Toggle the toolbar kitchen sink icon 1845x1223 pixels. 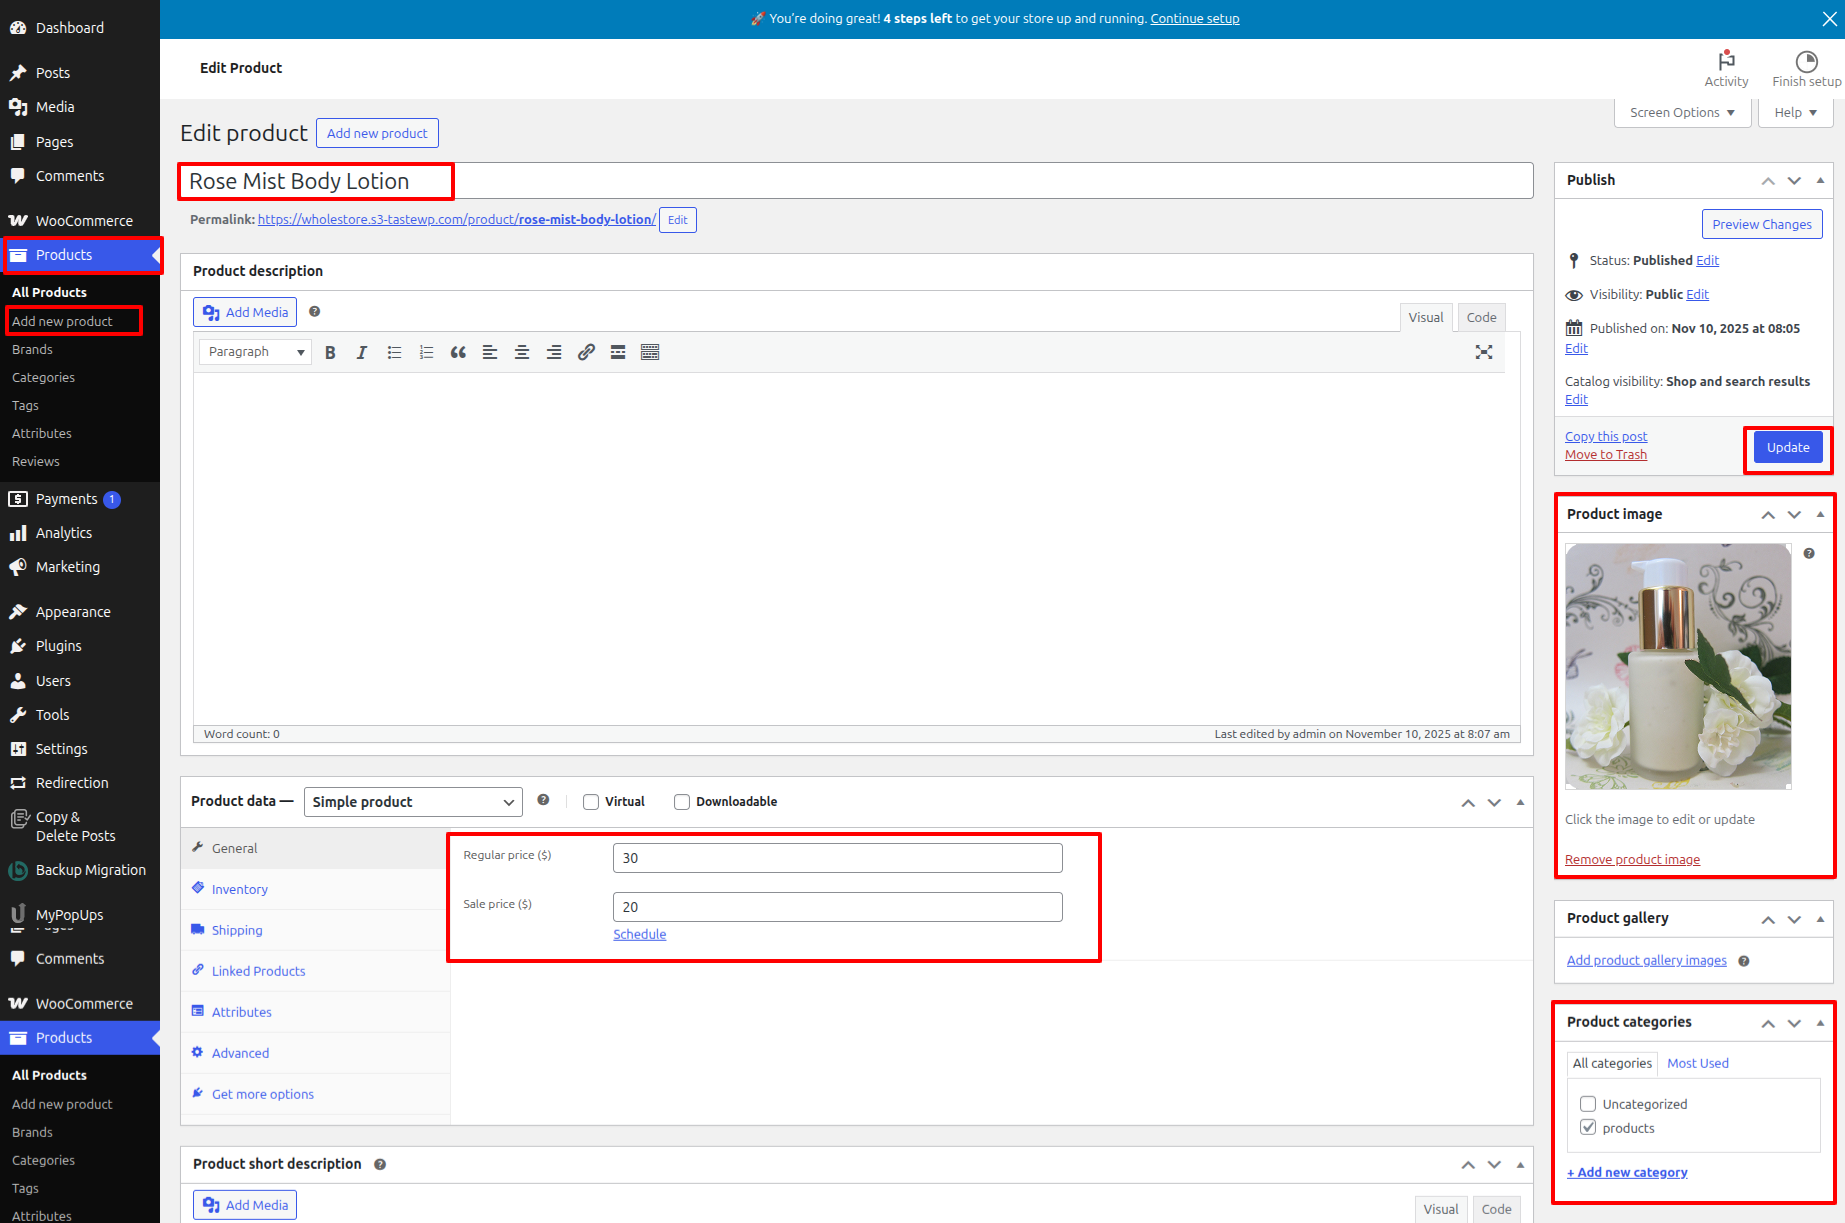tap(650, 352)
